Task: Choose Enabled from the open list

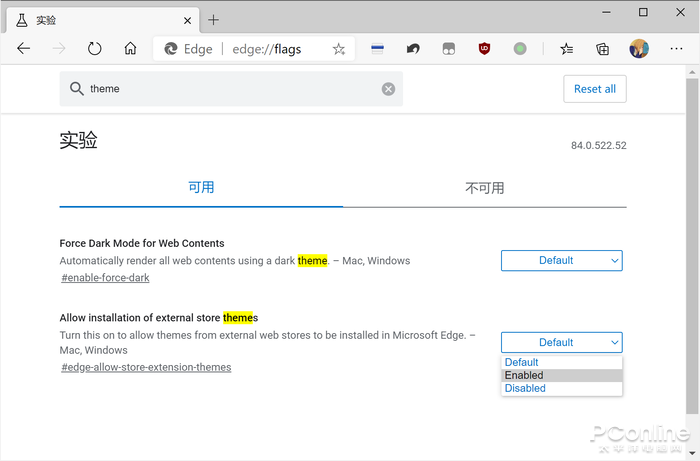Action: (x=562, y=375)
